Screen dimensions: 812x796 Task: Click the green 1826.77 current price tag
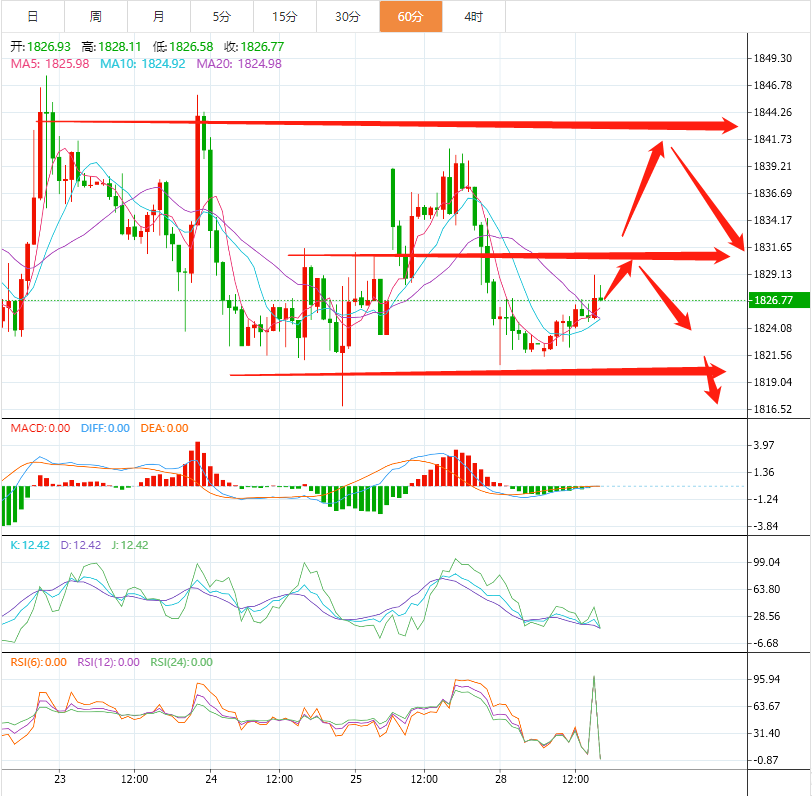tap(777, 300)
